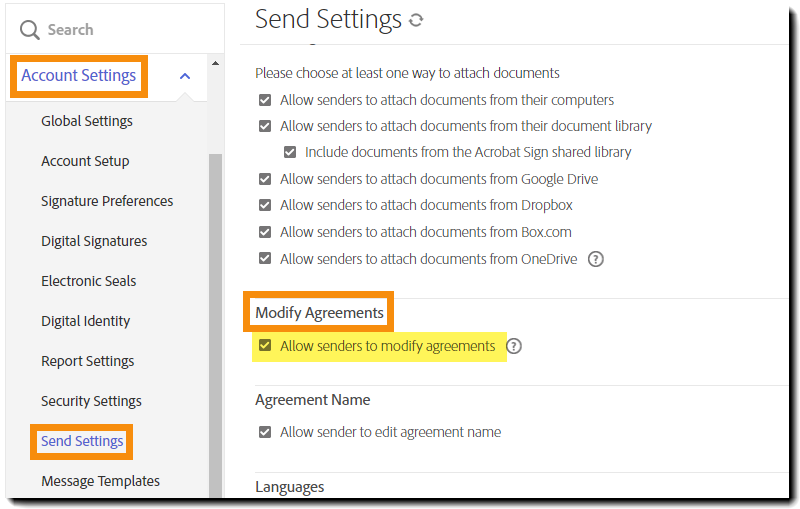Click the Account Settings header link
Viewport: 800px width, 509px height.
pos(79,76)
